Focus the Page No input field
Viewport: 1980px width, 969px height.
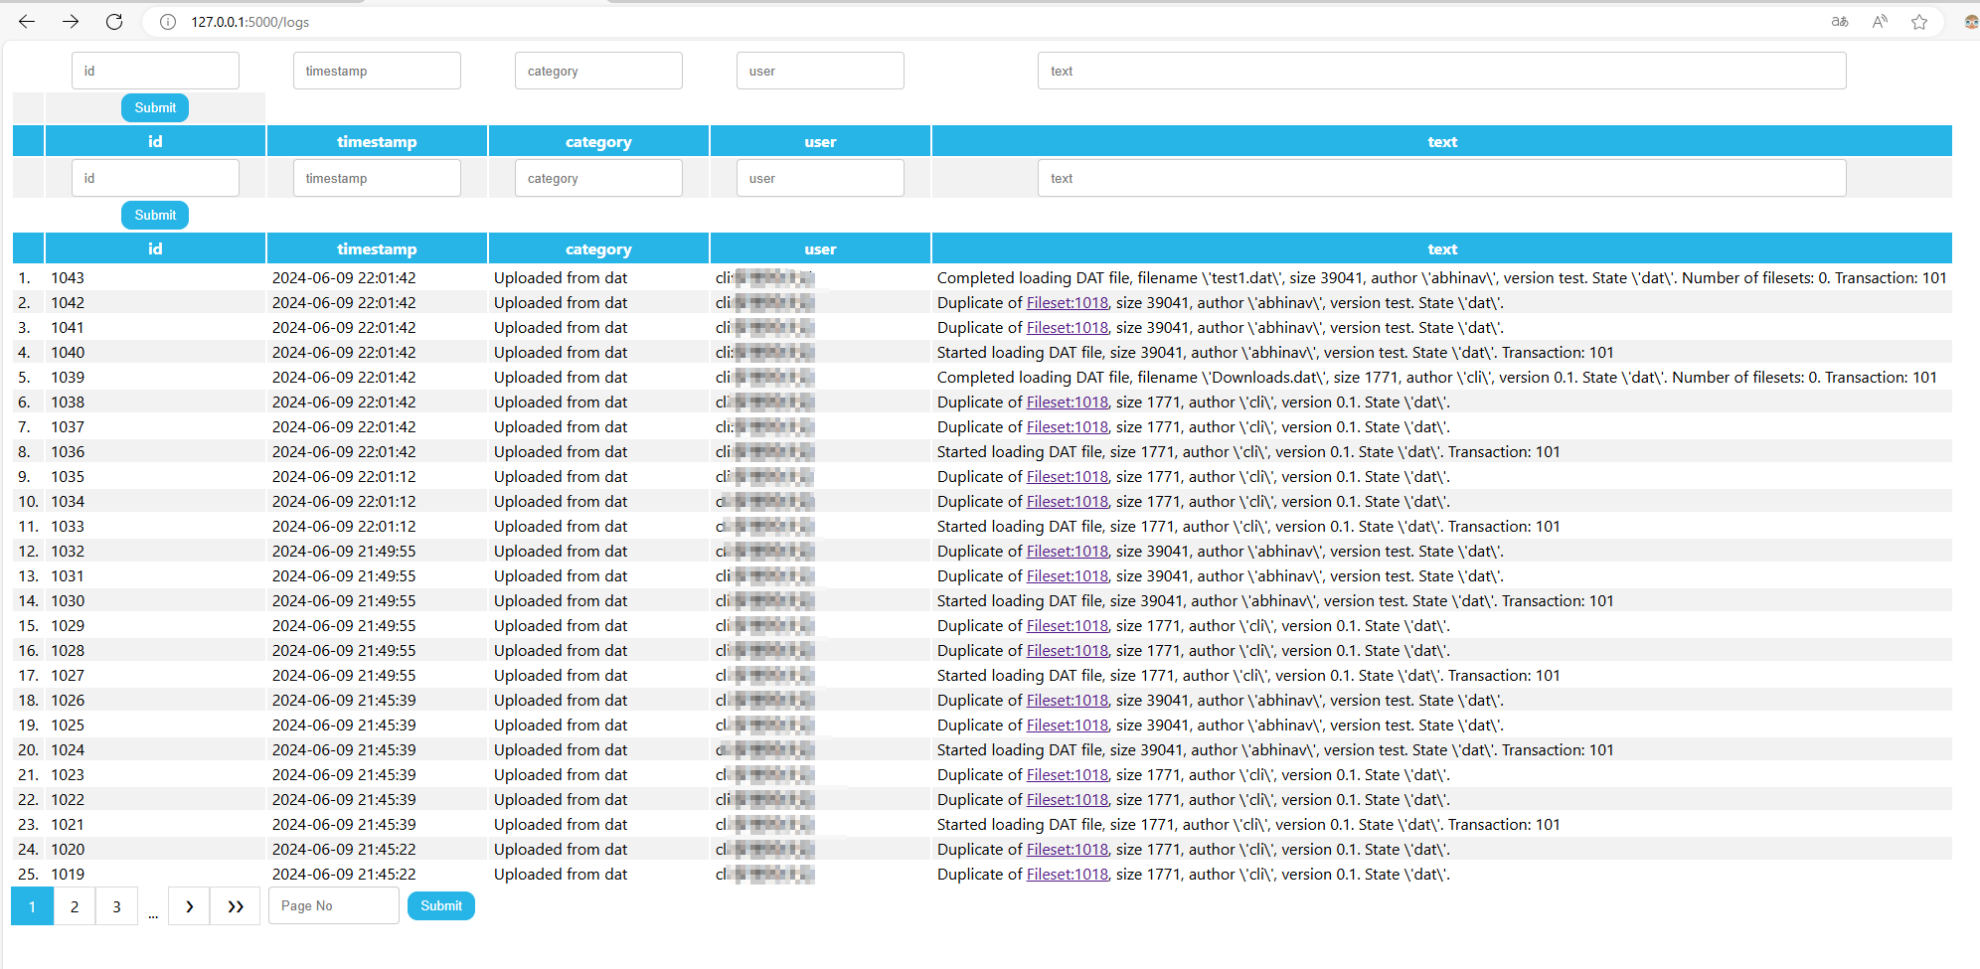coord(333,906)
